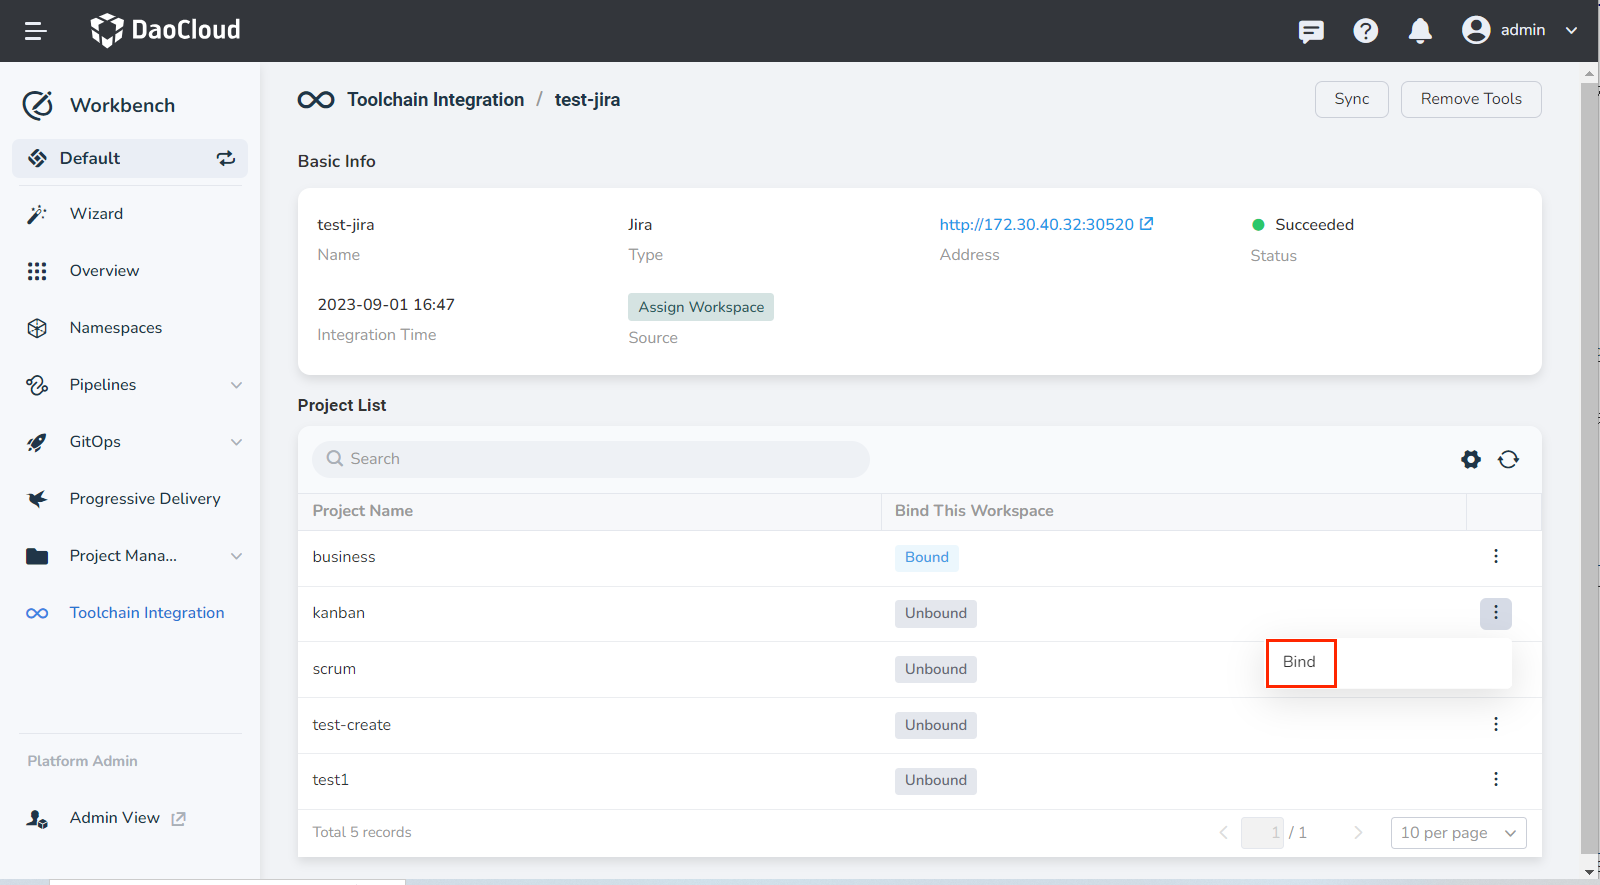1600x885 pixels.
Task: Open the messages chat icon
Action: [1311, 31]
